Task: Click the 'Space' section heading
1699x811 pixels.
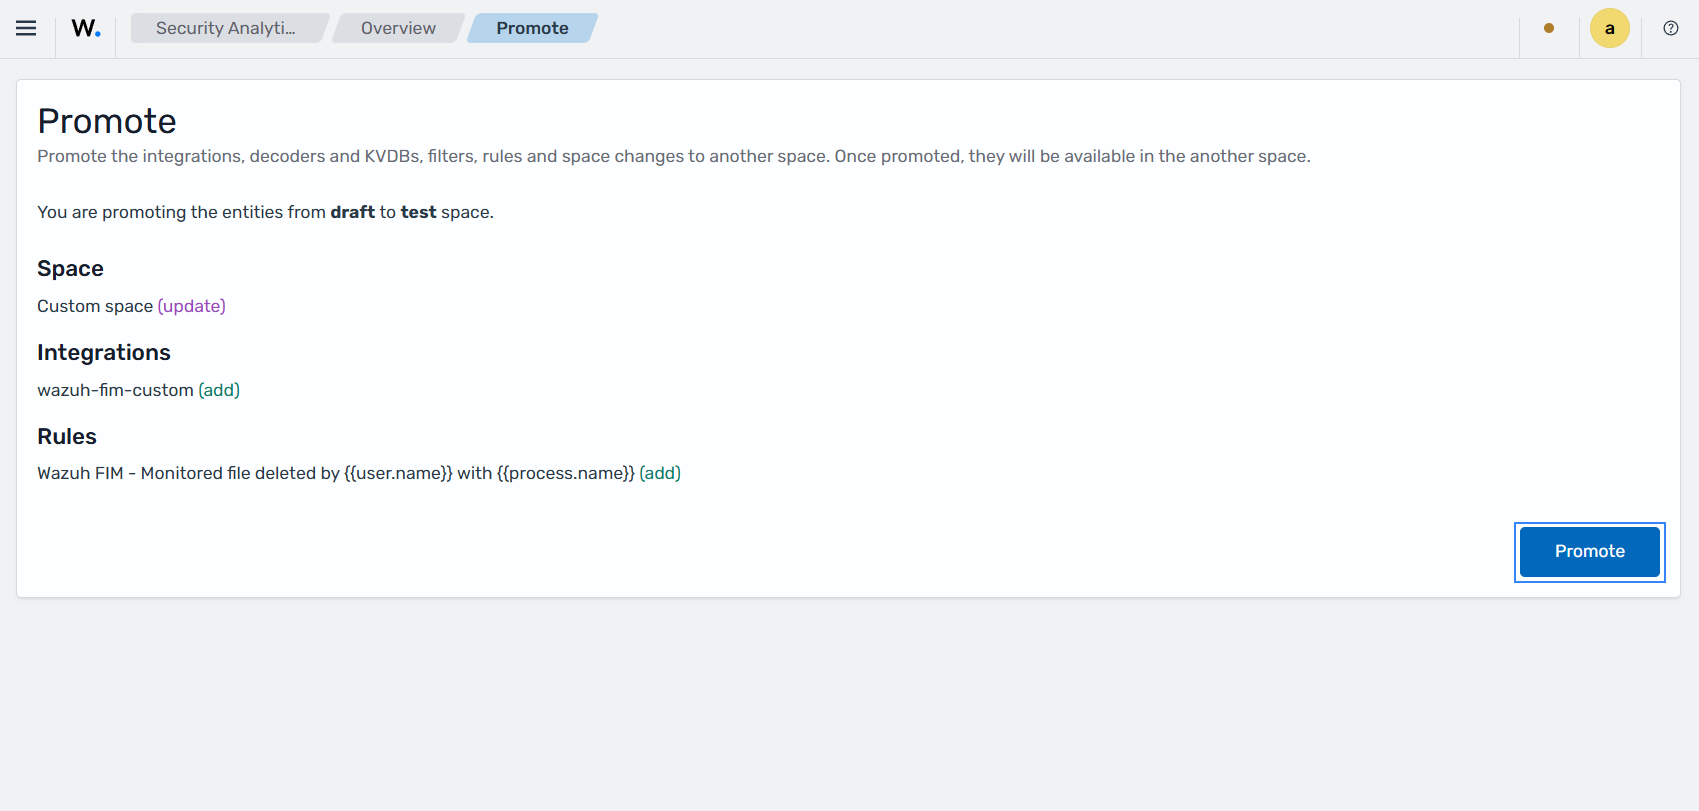Action: point(70,269)
